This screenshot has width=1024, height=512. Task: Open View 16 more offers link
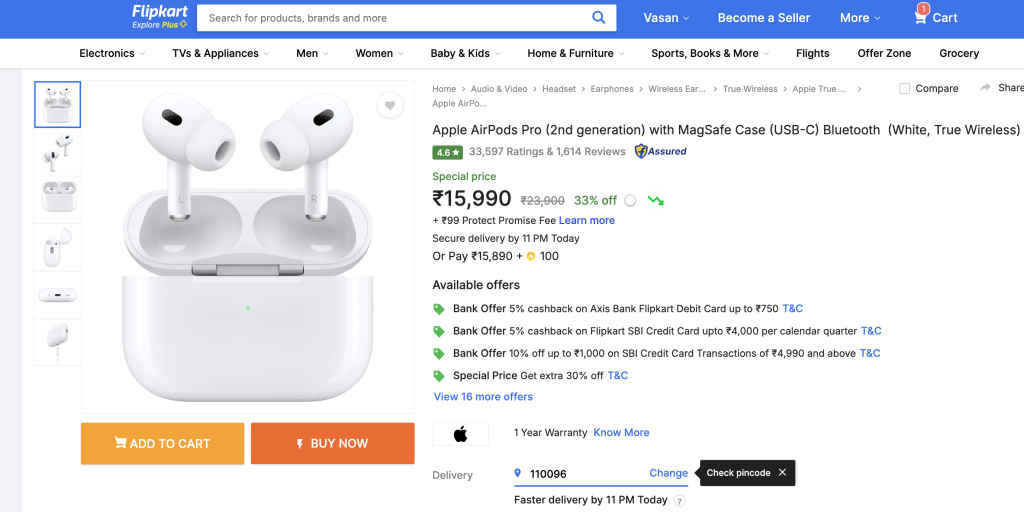[x=483, y=397]
